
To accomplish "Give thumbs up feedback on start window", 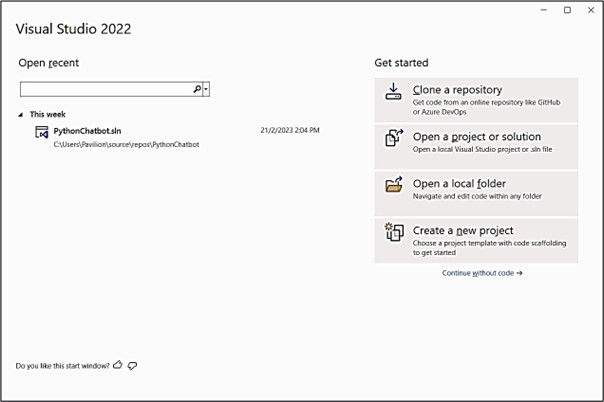I will [x=117, y=365].
